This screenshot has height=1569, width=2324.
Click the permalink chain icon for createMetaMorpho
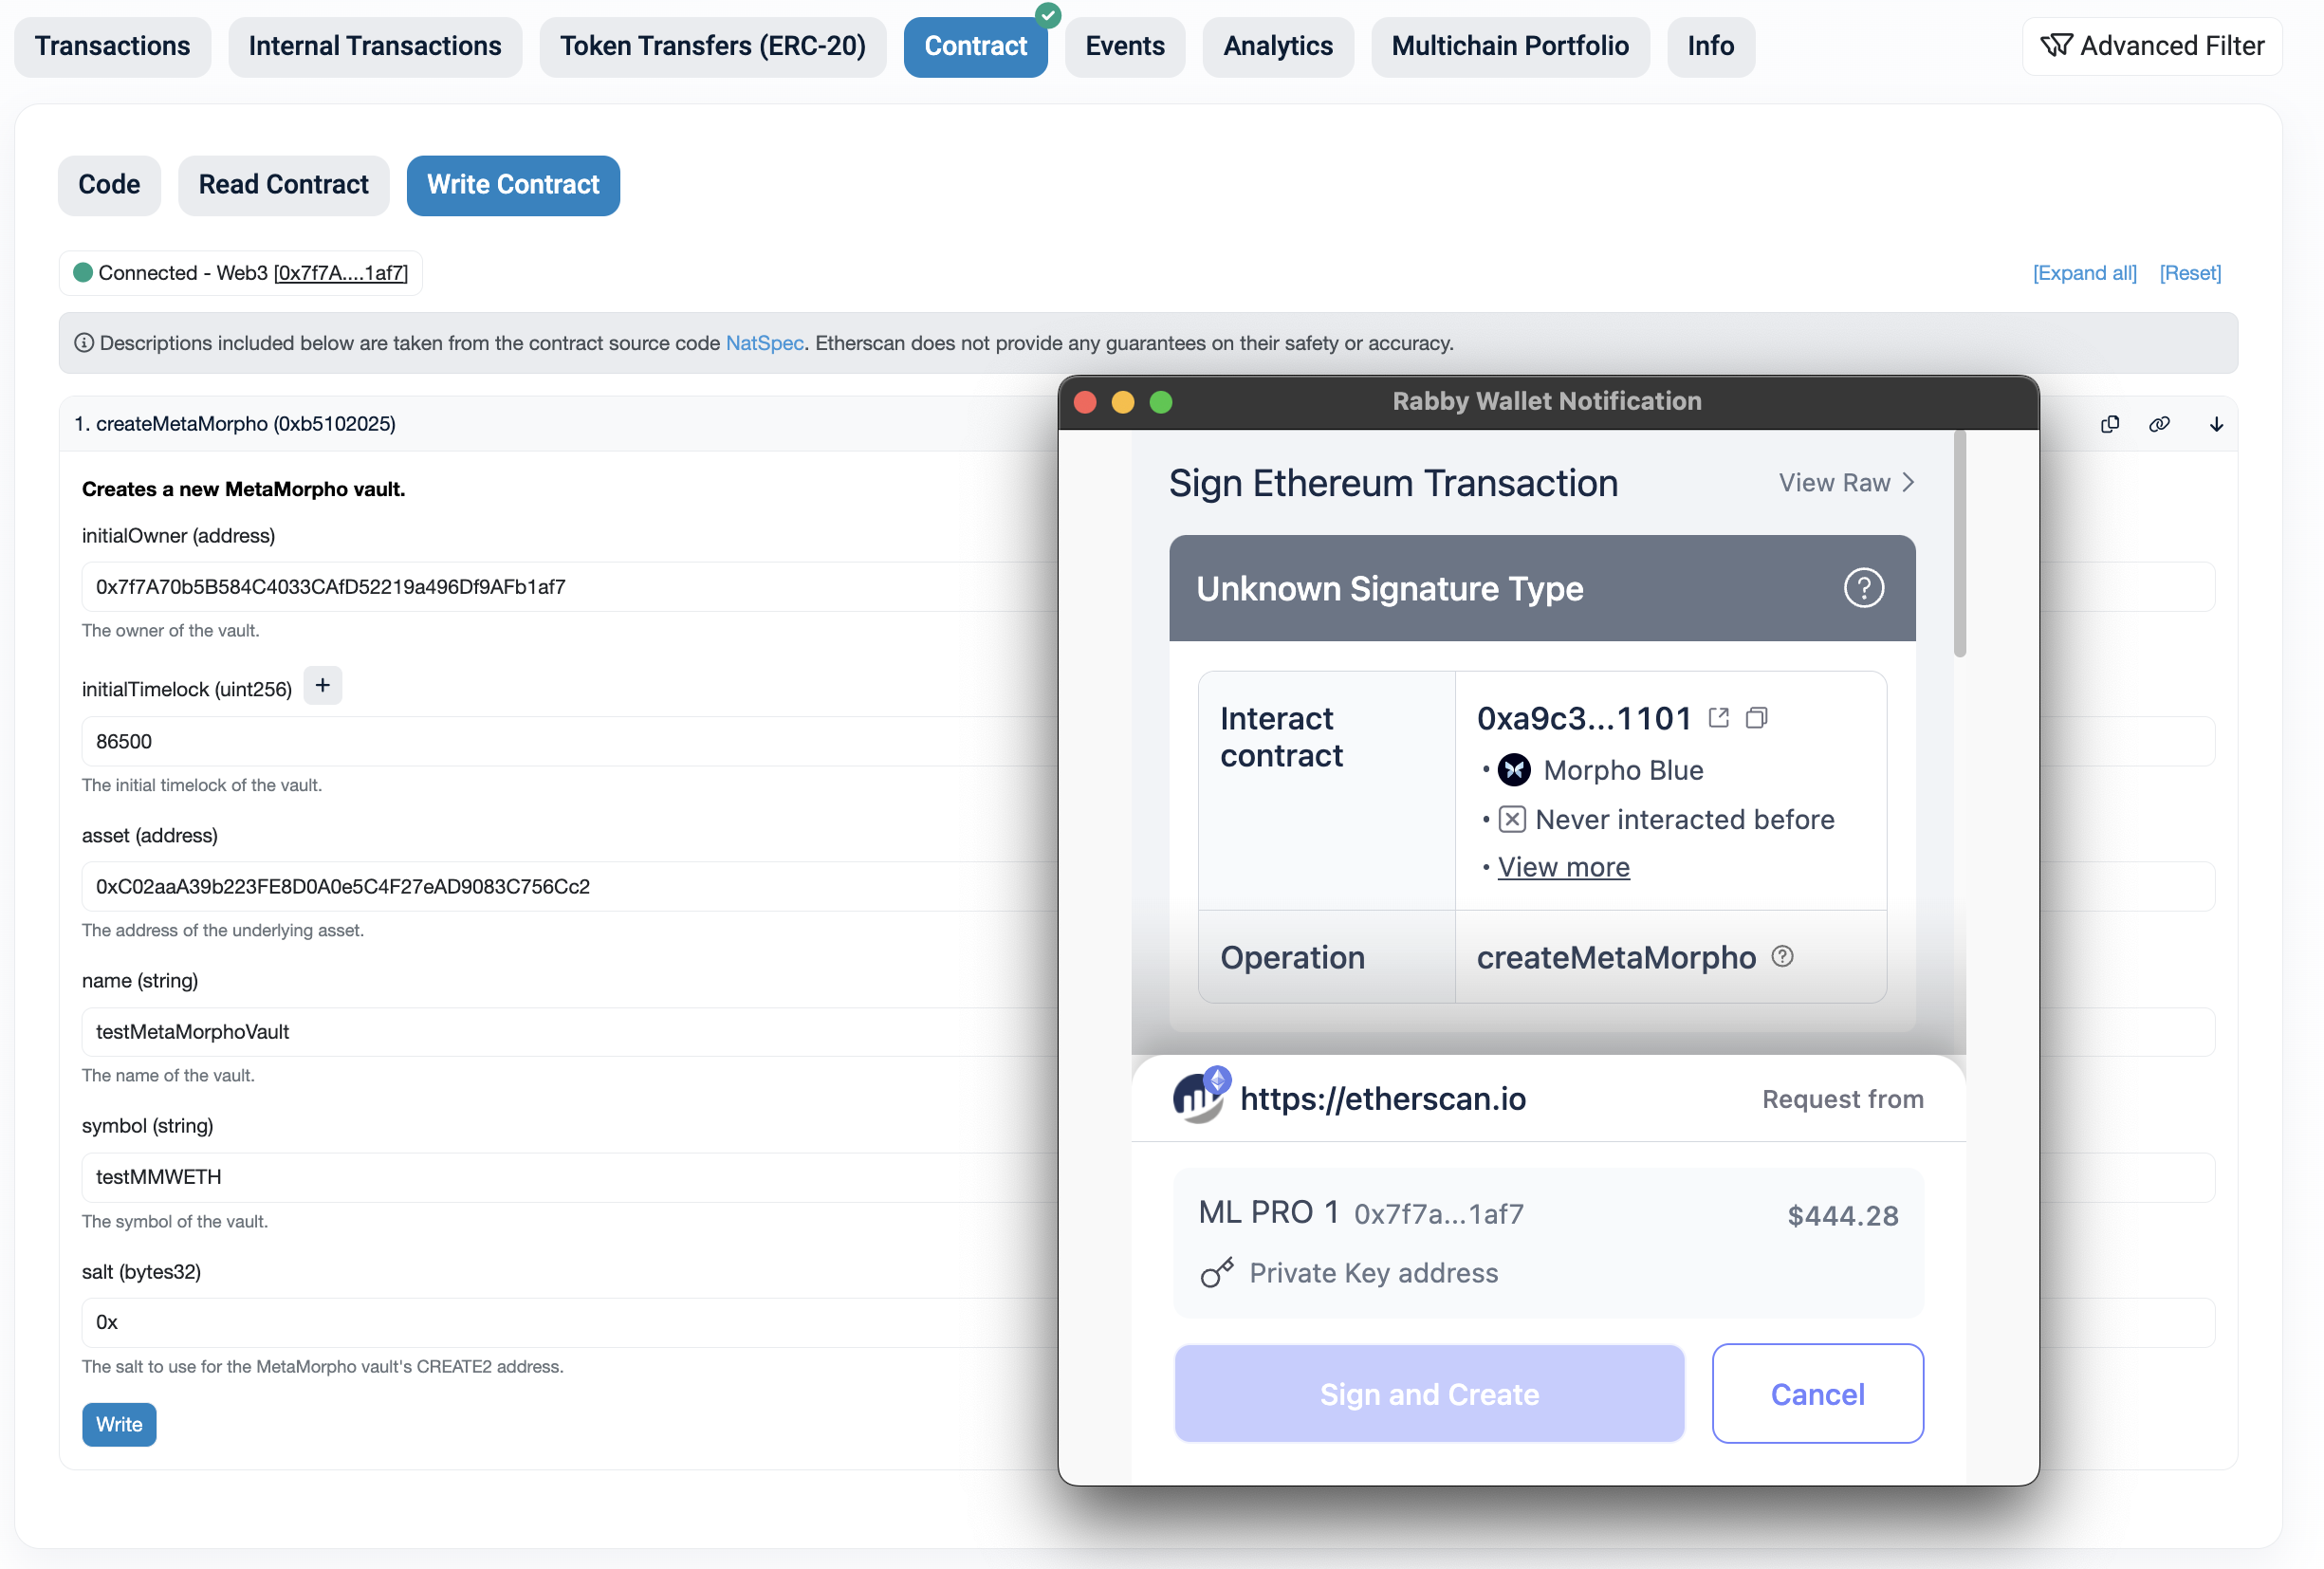click(x=2159, y=424)
